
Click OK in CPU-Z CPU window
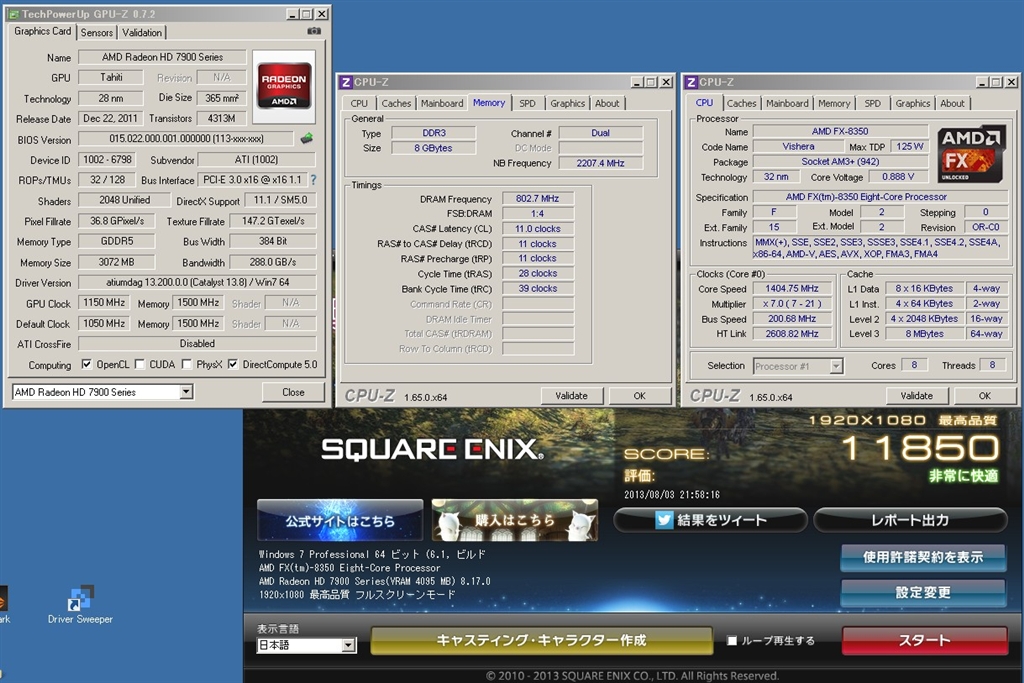[x=985, y=396]
